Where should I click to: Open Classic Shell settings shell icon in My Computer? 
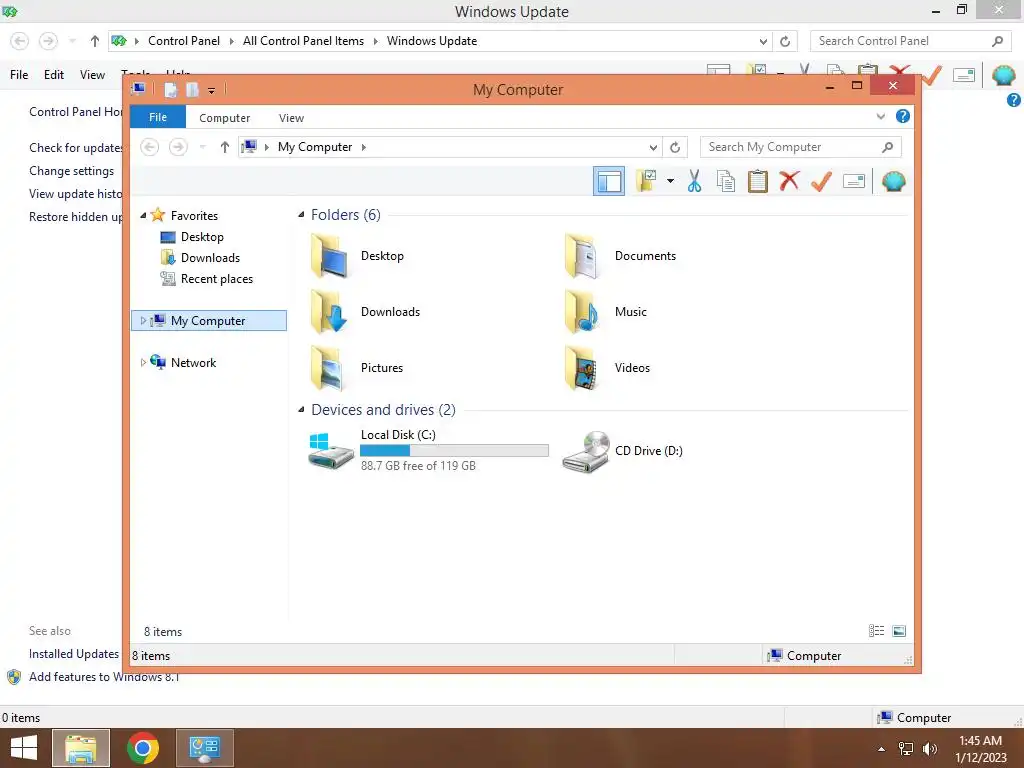click(x=893, y=181)
